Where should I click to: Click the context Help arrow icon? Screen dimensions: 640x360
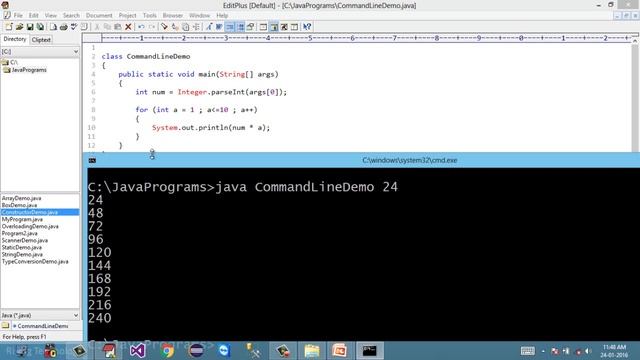pos(307,27)
